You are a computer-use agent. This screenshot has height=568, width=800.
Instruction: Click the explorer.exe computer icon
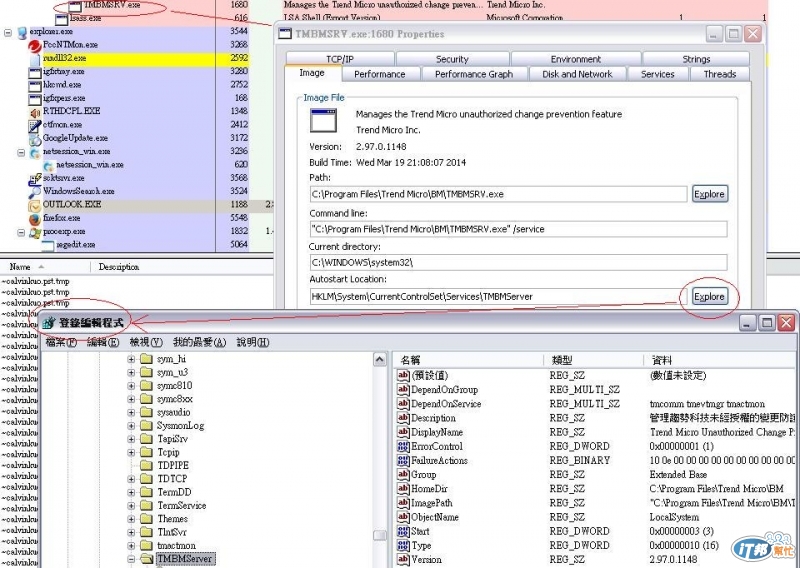click(x=22, y=33)
